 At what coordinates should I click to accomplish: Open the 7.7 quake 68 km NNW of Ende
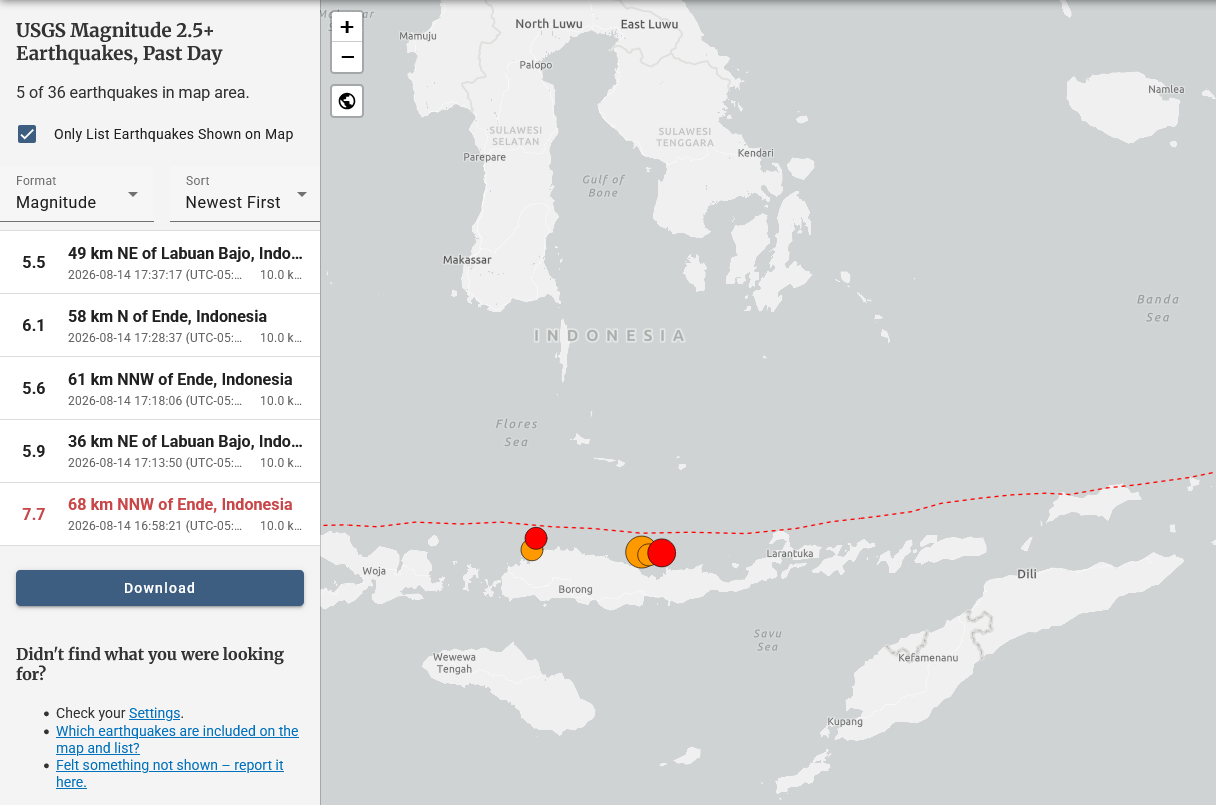tap(160, 515)
